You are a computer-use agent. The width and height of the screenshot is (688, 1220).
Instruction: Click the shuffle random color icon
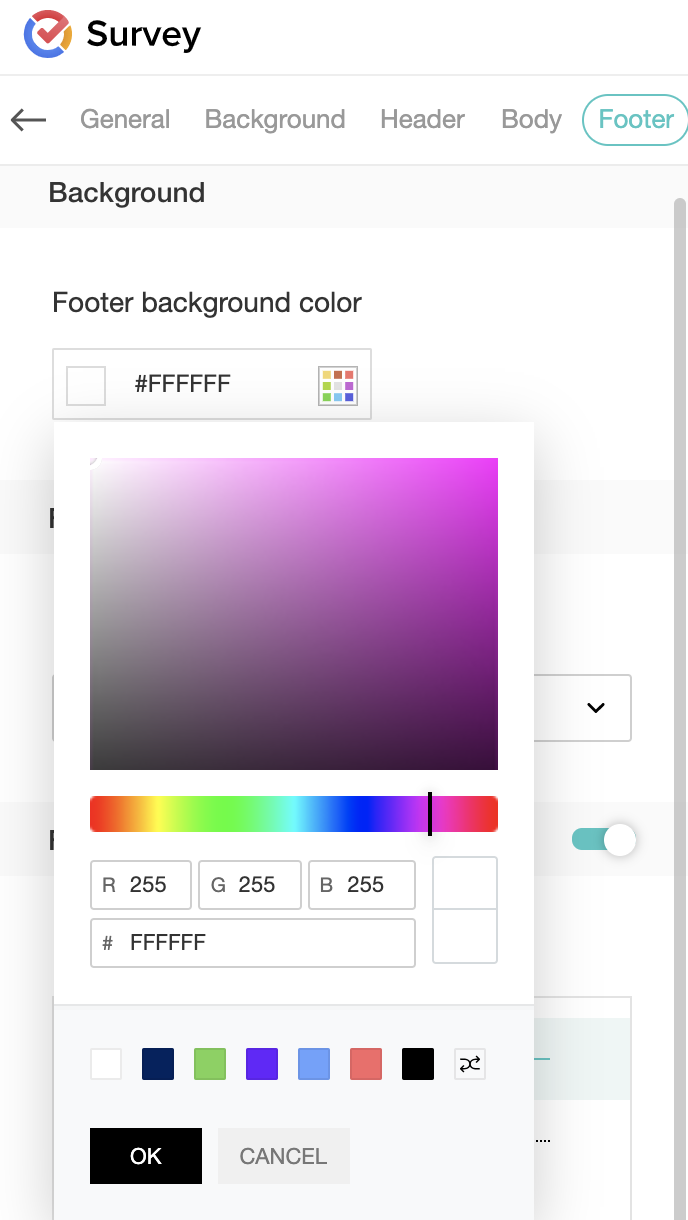[470, 1064]
